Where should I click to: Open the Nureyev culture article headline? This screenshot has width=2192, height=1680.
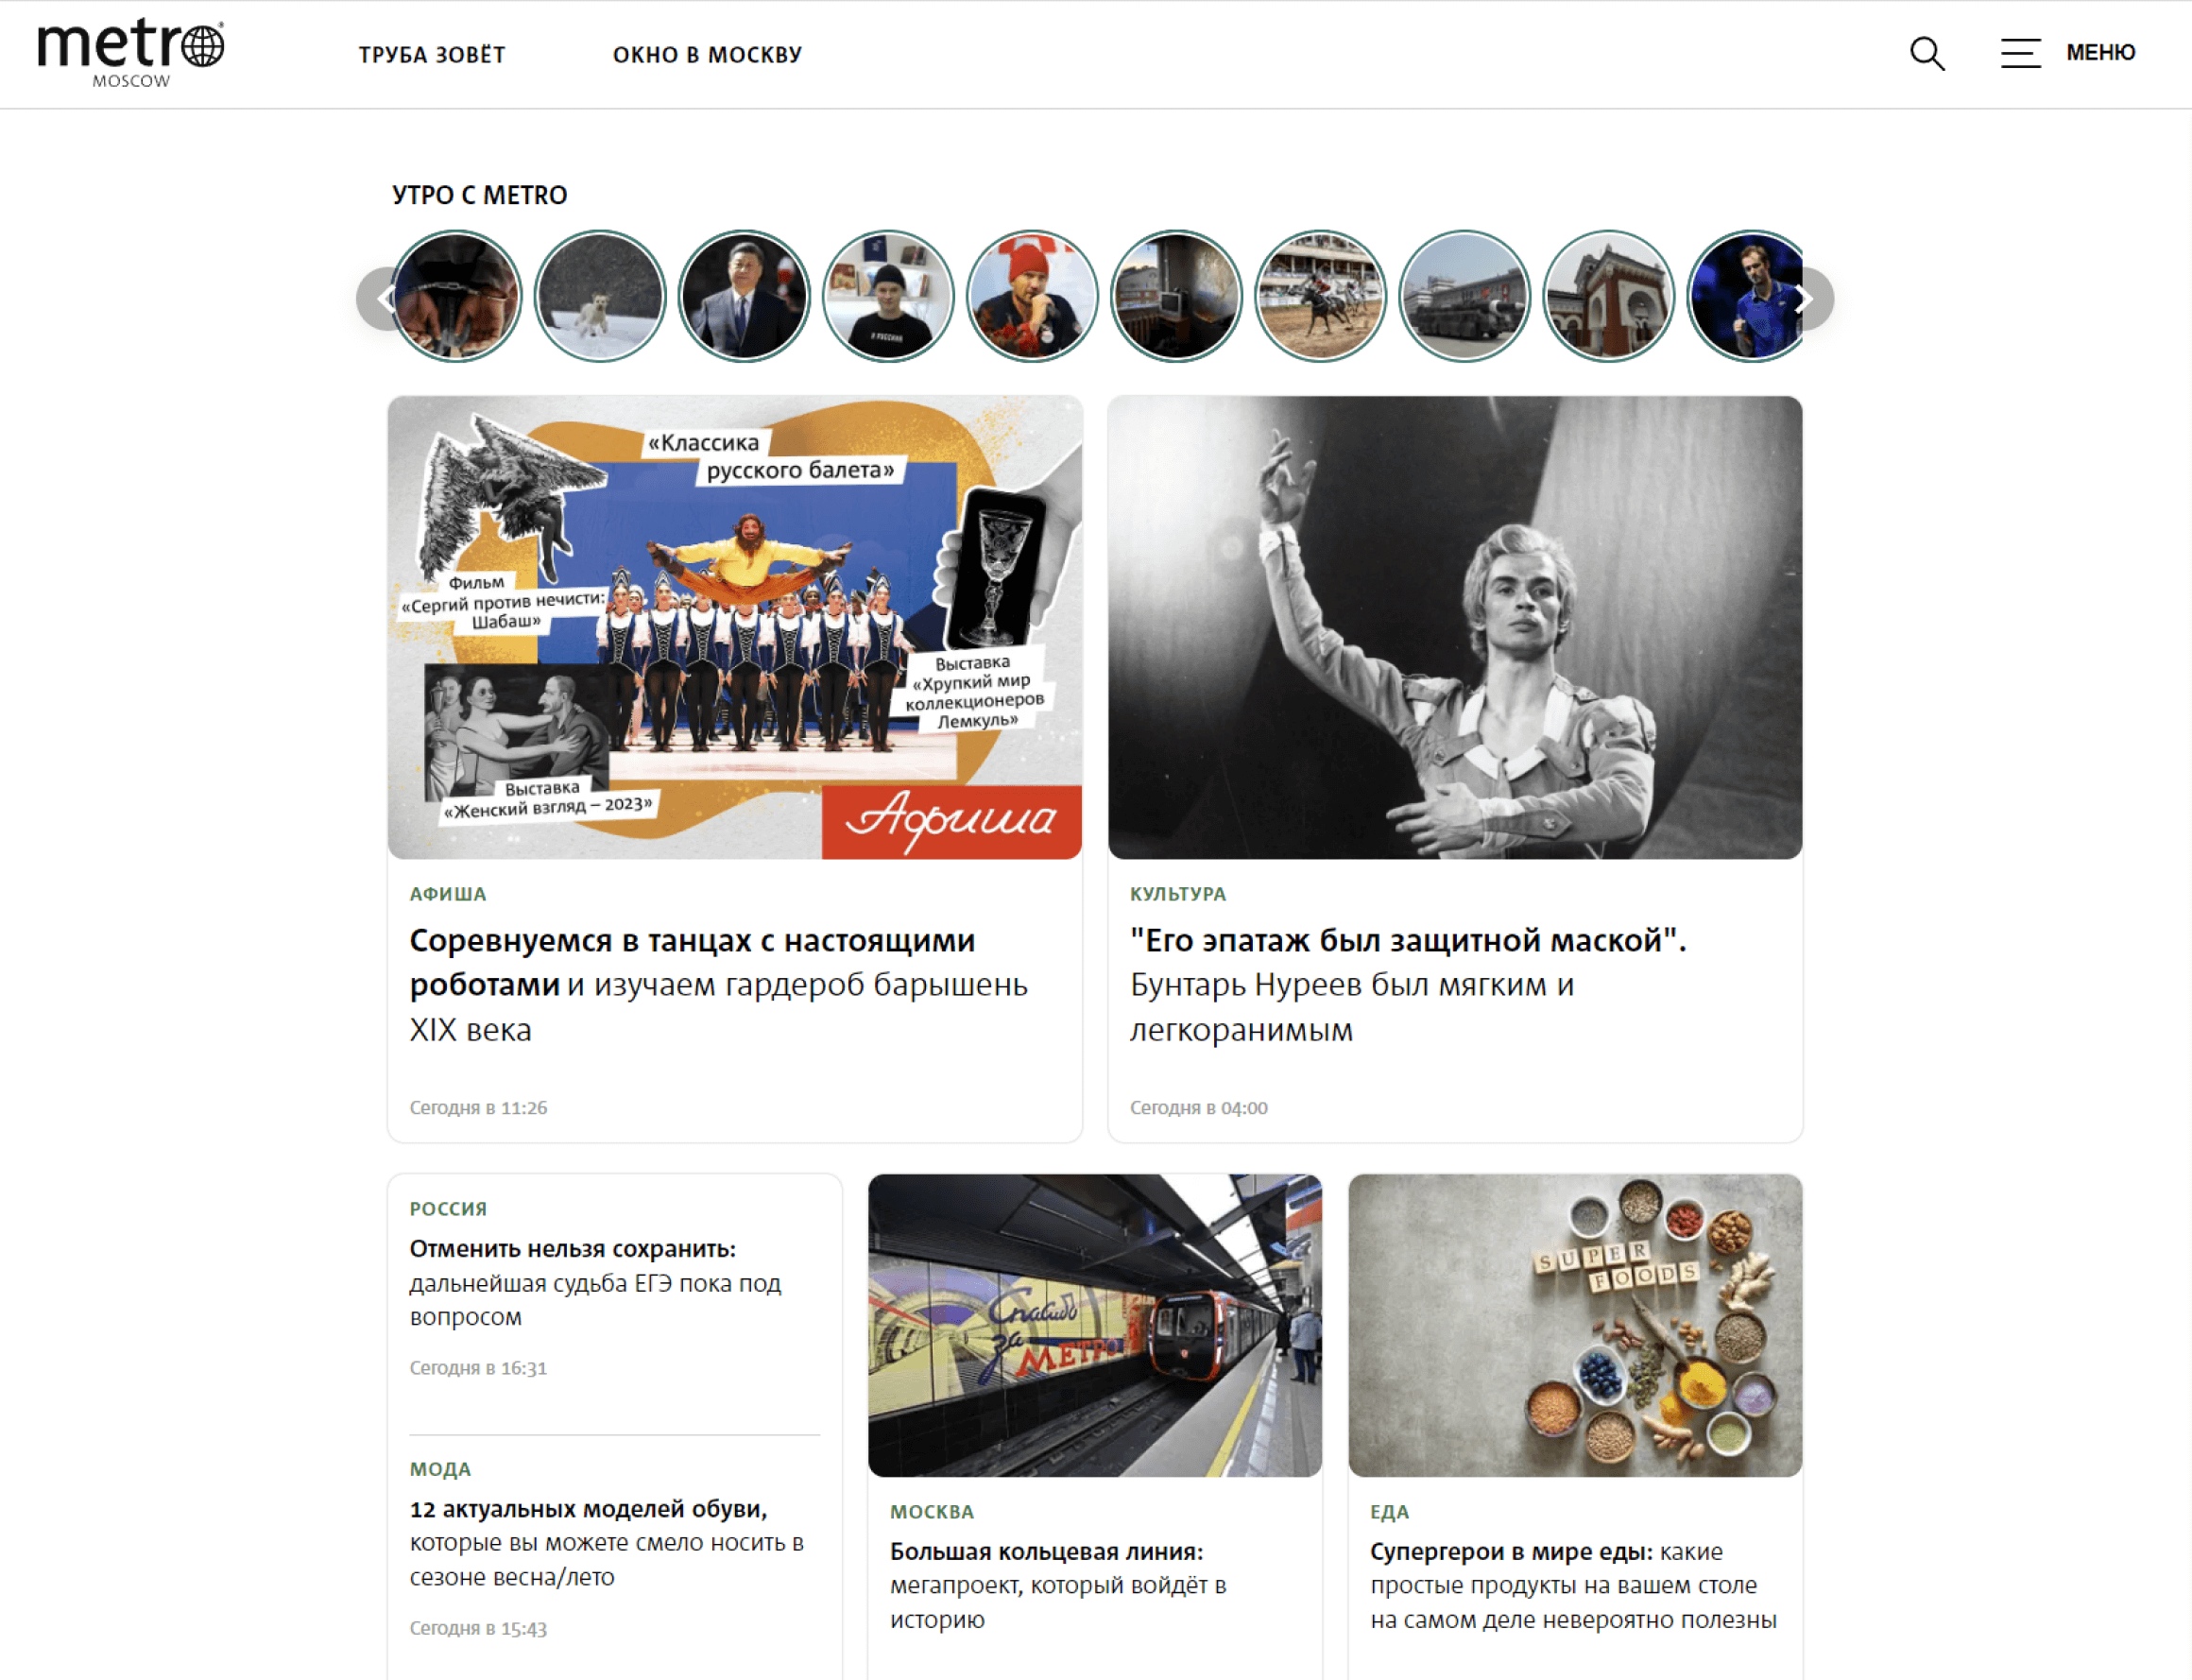(x=1407, y=984)
